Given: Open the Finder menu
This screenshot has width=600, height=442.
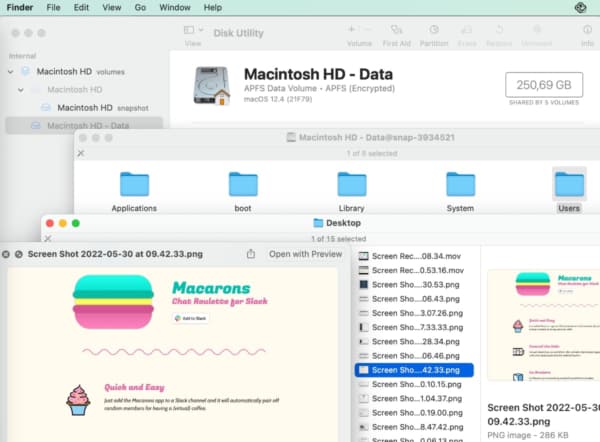Looking at the screenshot, I should tap(20, 7).
